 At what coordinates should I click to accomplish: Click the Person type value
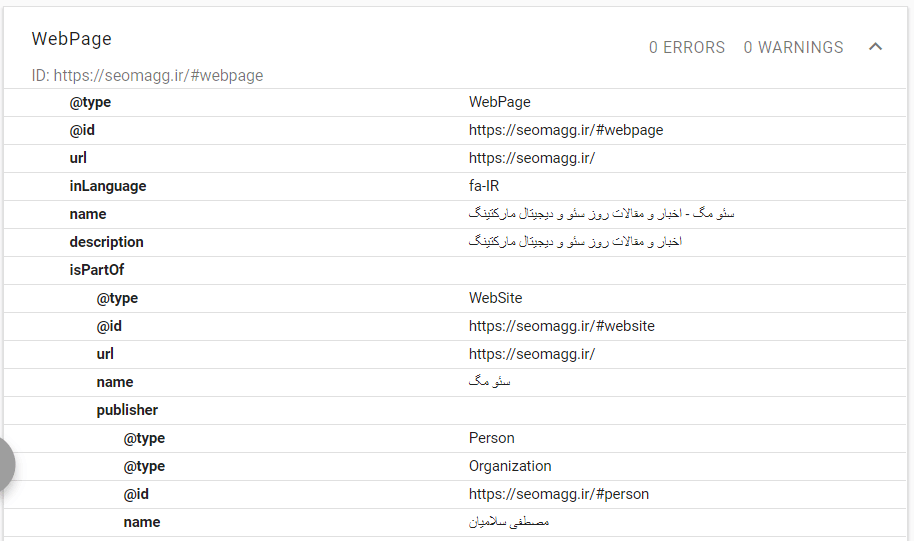coord(491,438)
